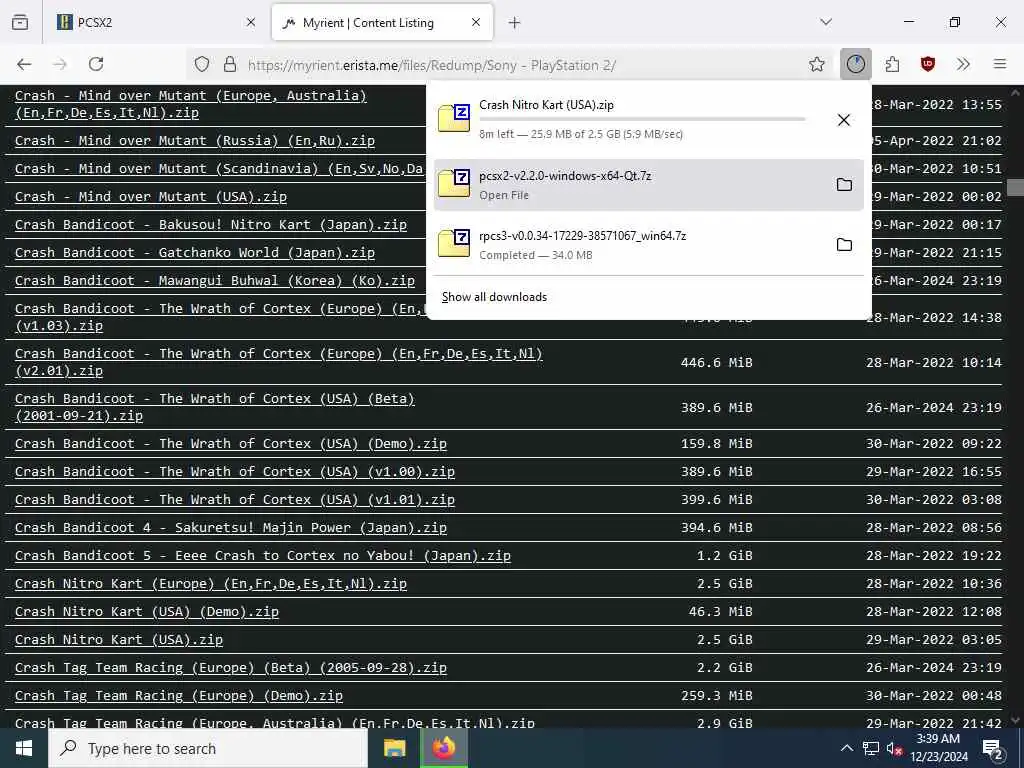Download Crash Nitro Kart (Europe) zip
The width and height of the screenshot is (1024, 768).
(x=210, y=584)
